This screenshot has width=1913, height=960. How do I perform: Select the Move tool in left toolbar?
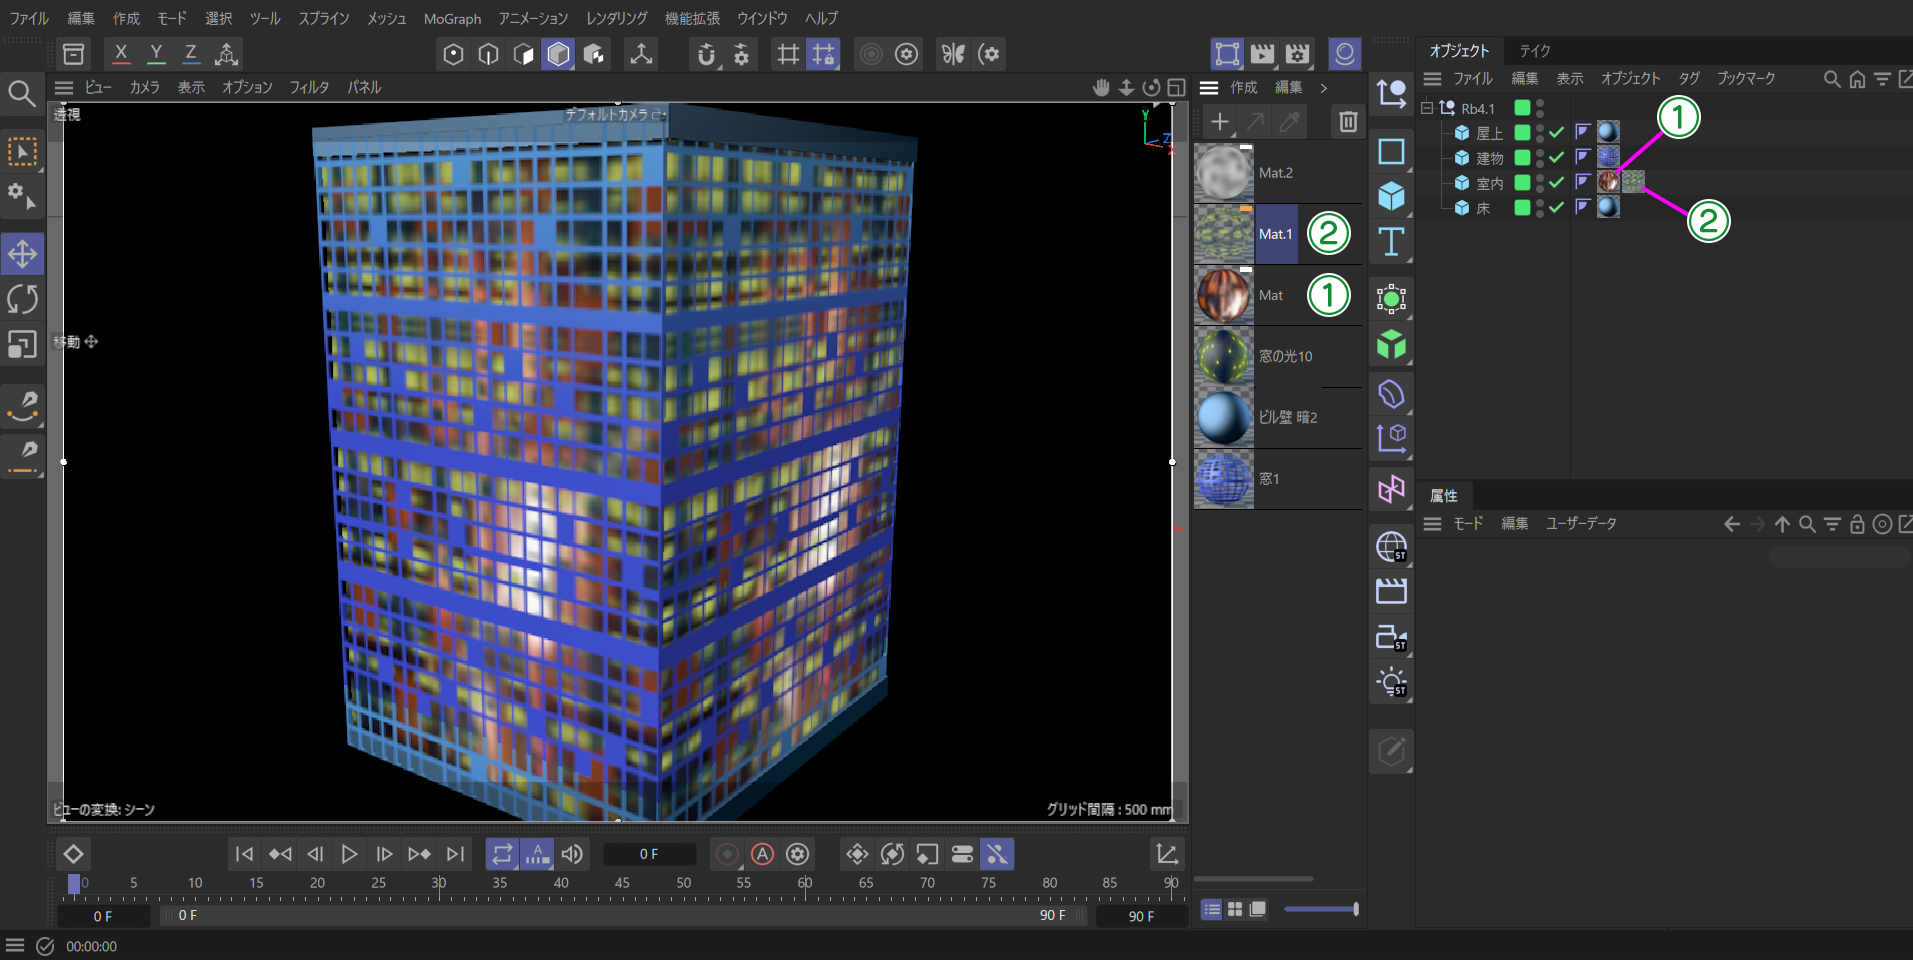click(22, 254)
